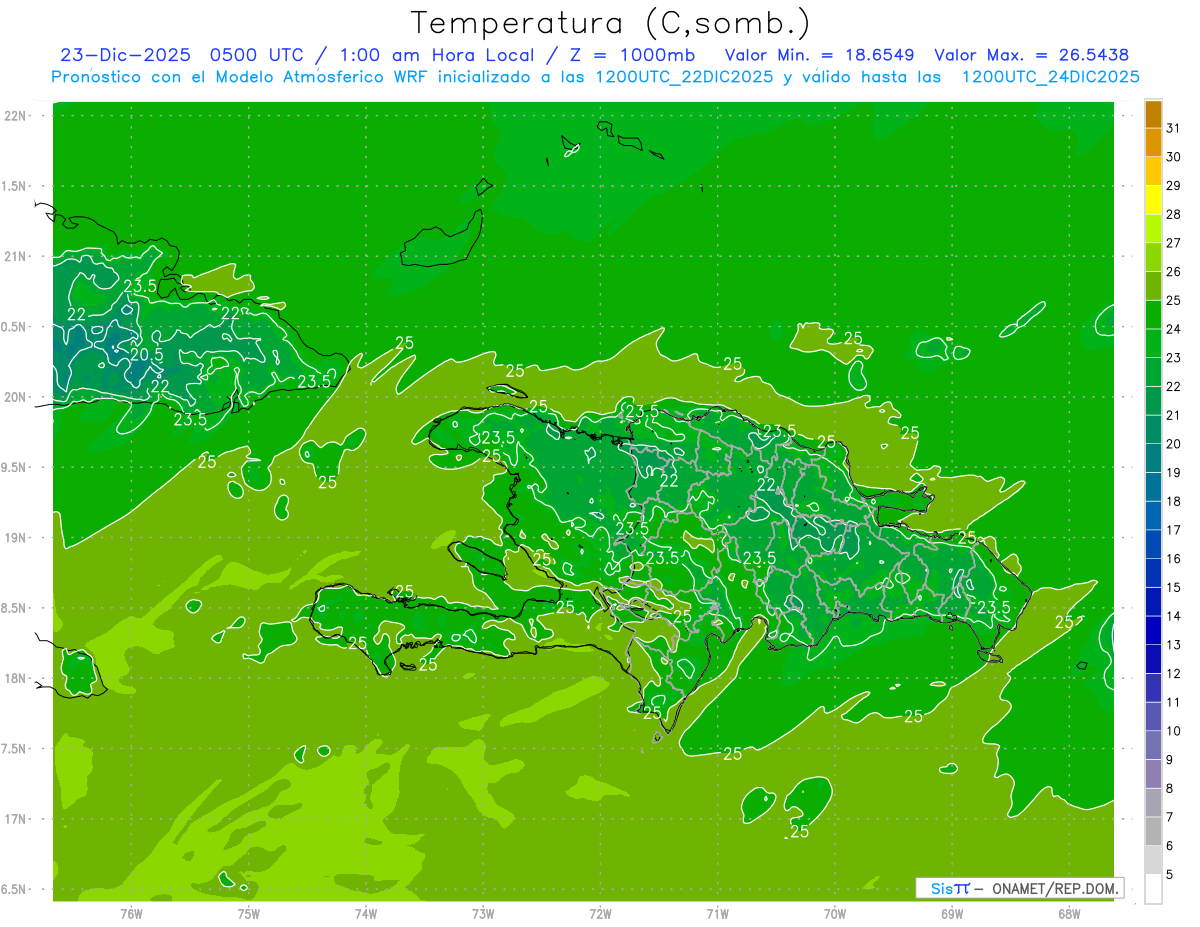Click the '73W' longitude axis label
The height and width of the screenshot is (927, 1200).
pyautogui.click(x=483, y=913)
